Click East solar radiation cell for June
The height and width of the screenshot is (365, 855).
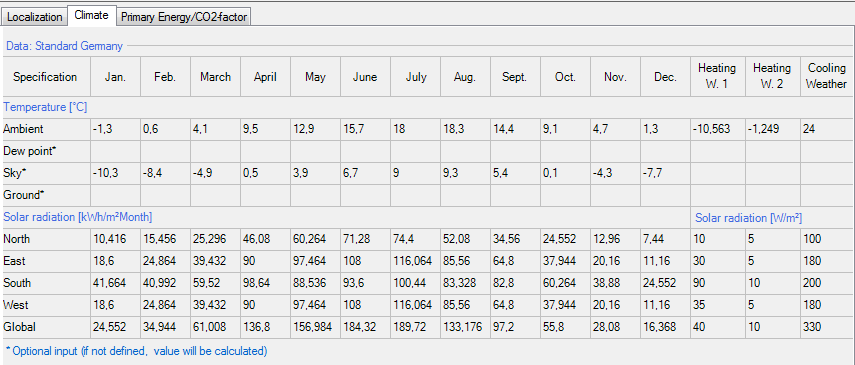[365, 261]
